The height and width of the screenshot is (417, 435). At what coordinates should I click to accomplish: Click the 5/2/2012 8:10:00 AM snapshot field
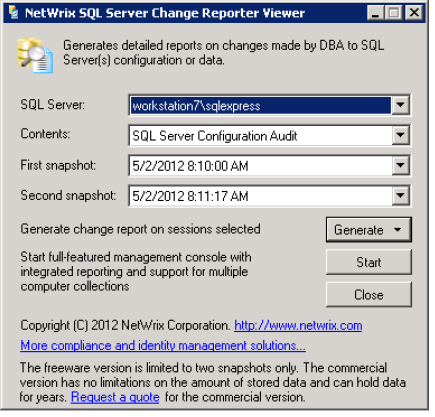coord(260,165)
